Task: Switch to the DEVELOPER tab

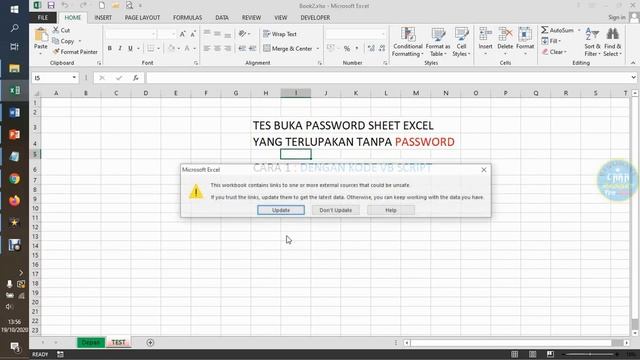Action: [315, 18]
